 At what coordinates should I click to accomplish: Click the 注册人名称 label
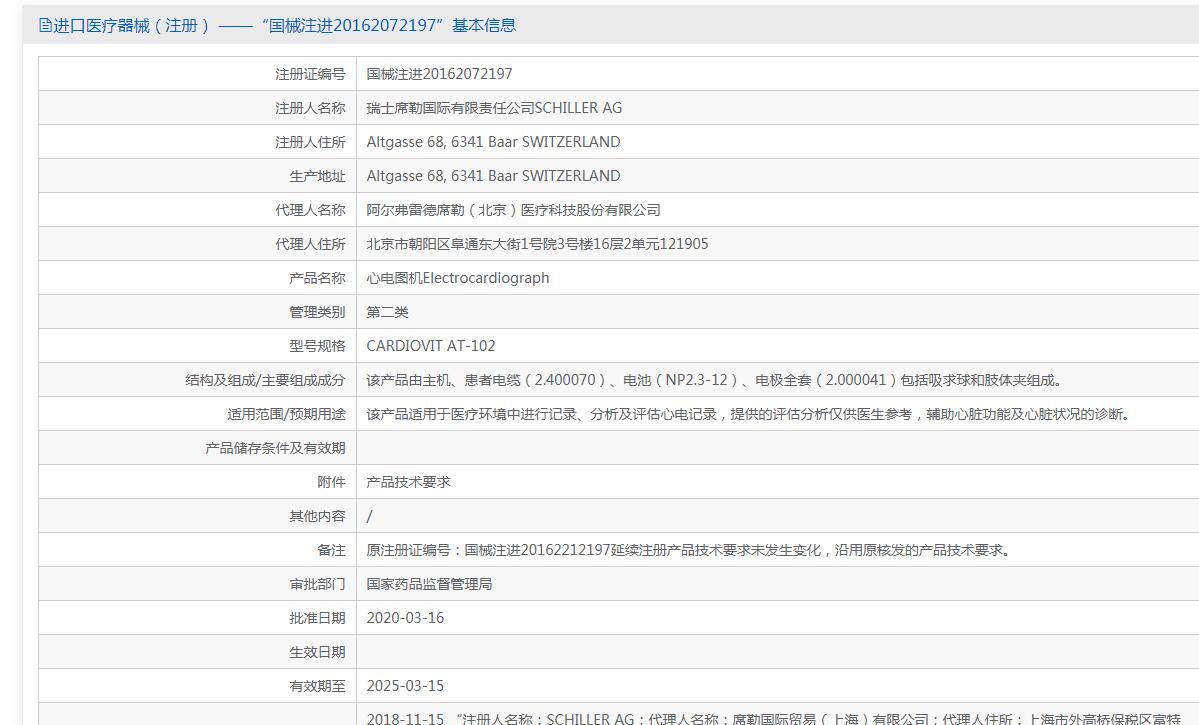(310, 108)
